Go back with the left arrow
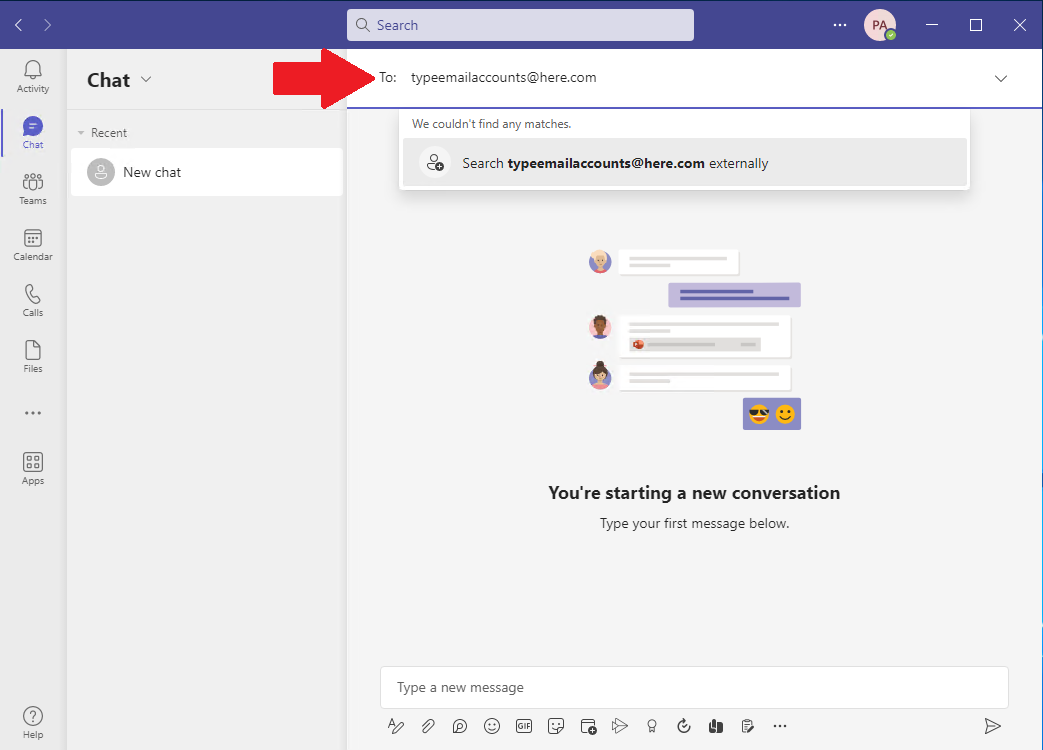Screen dimensions: 1043x750 [x=19, y=25]
